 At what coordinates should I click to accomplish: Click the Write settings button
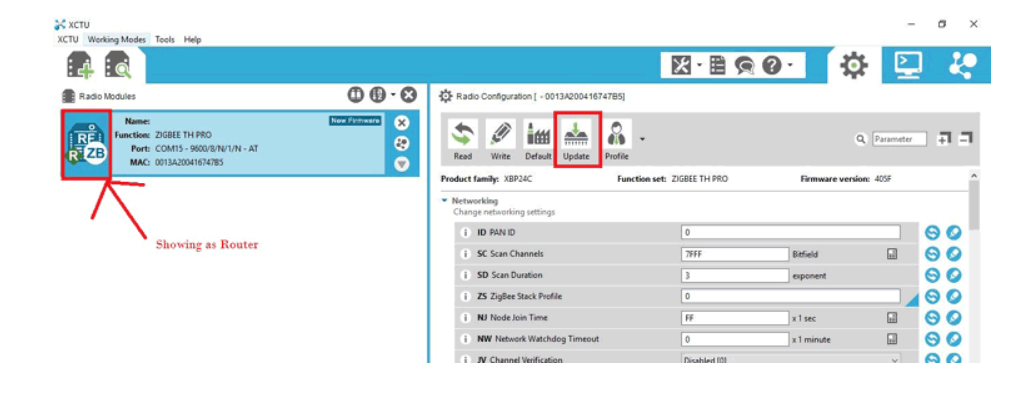(x=500, y=140)
